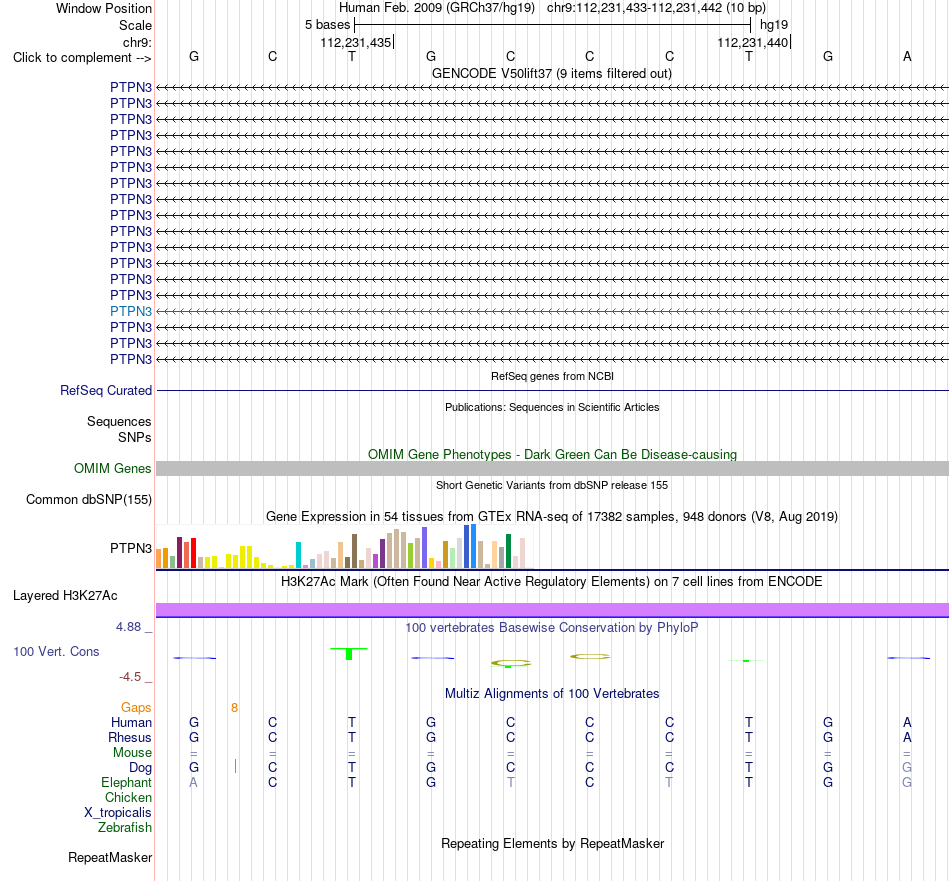Open the 'RefSeq genes from NCBI' track title
Viewport: 950px width, 881px height.
pyautogui.click(x=552, y=376)
